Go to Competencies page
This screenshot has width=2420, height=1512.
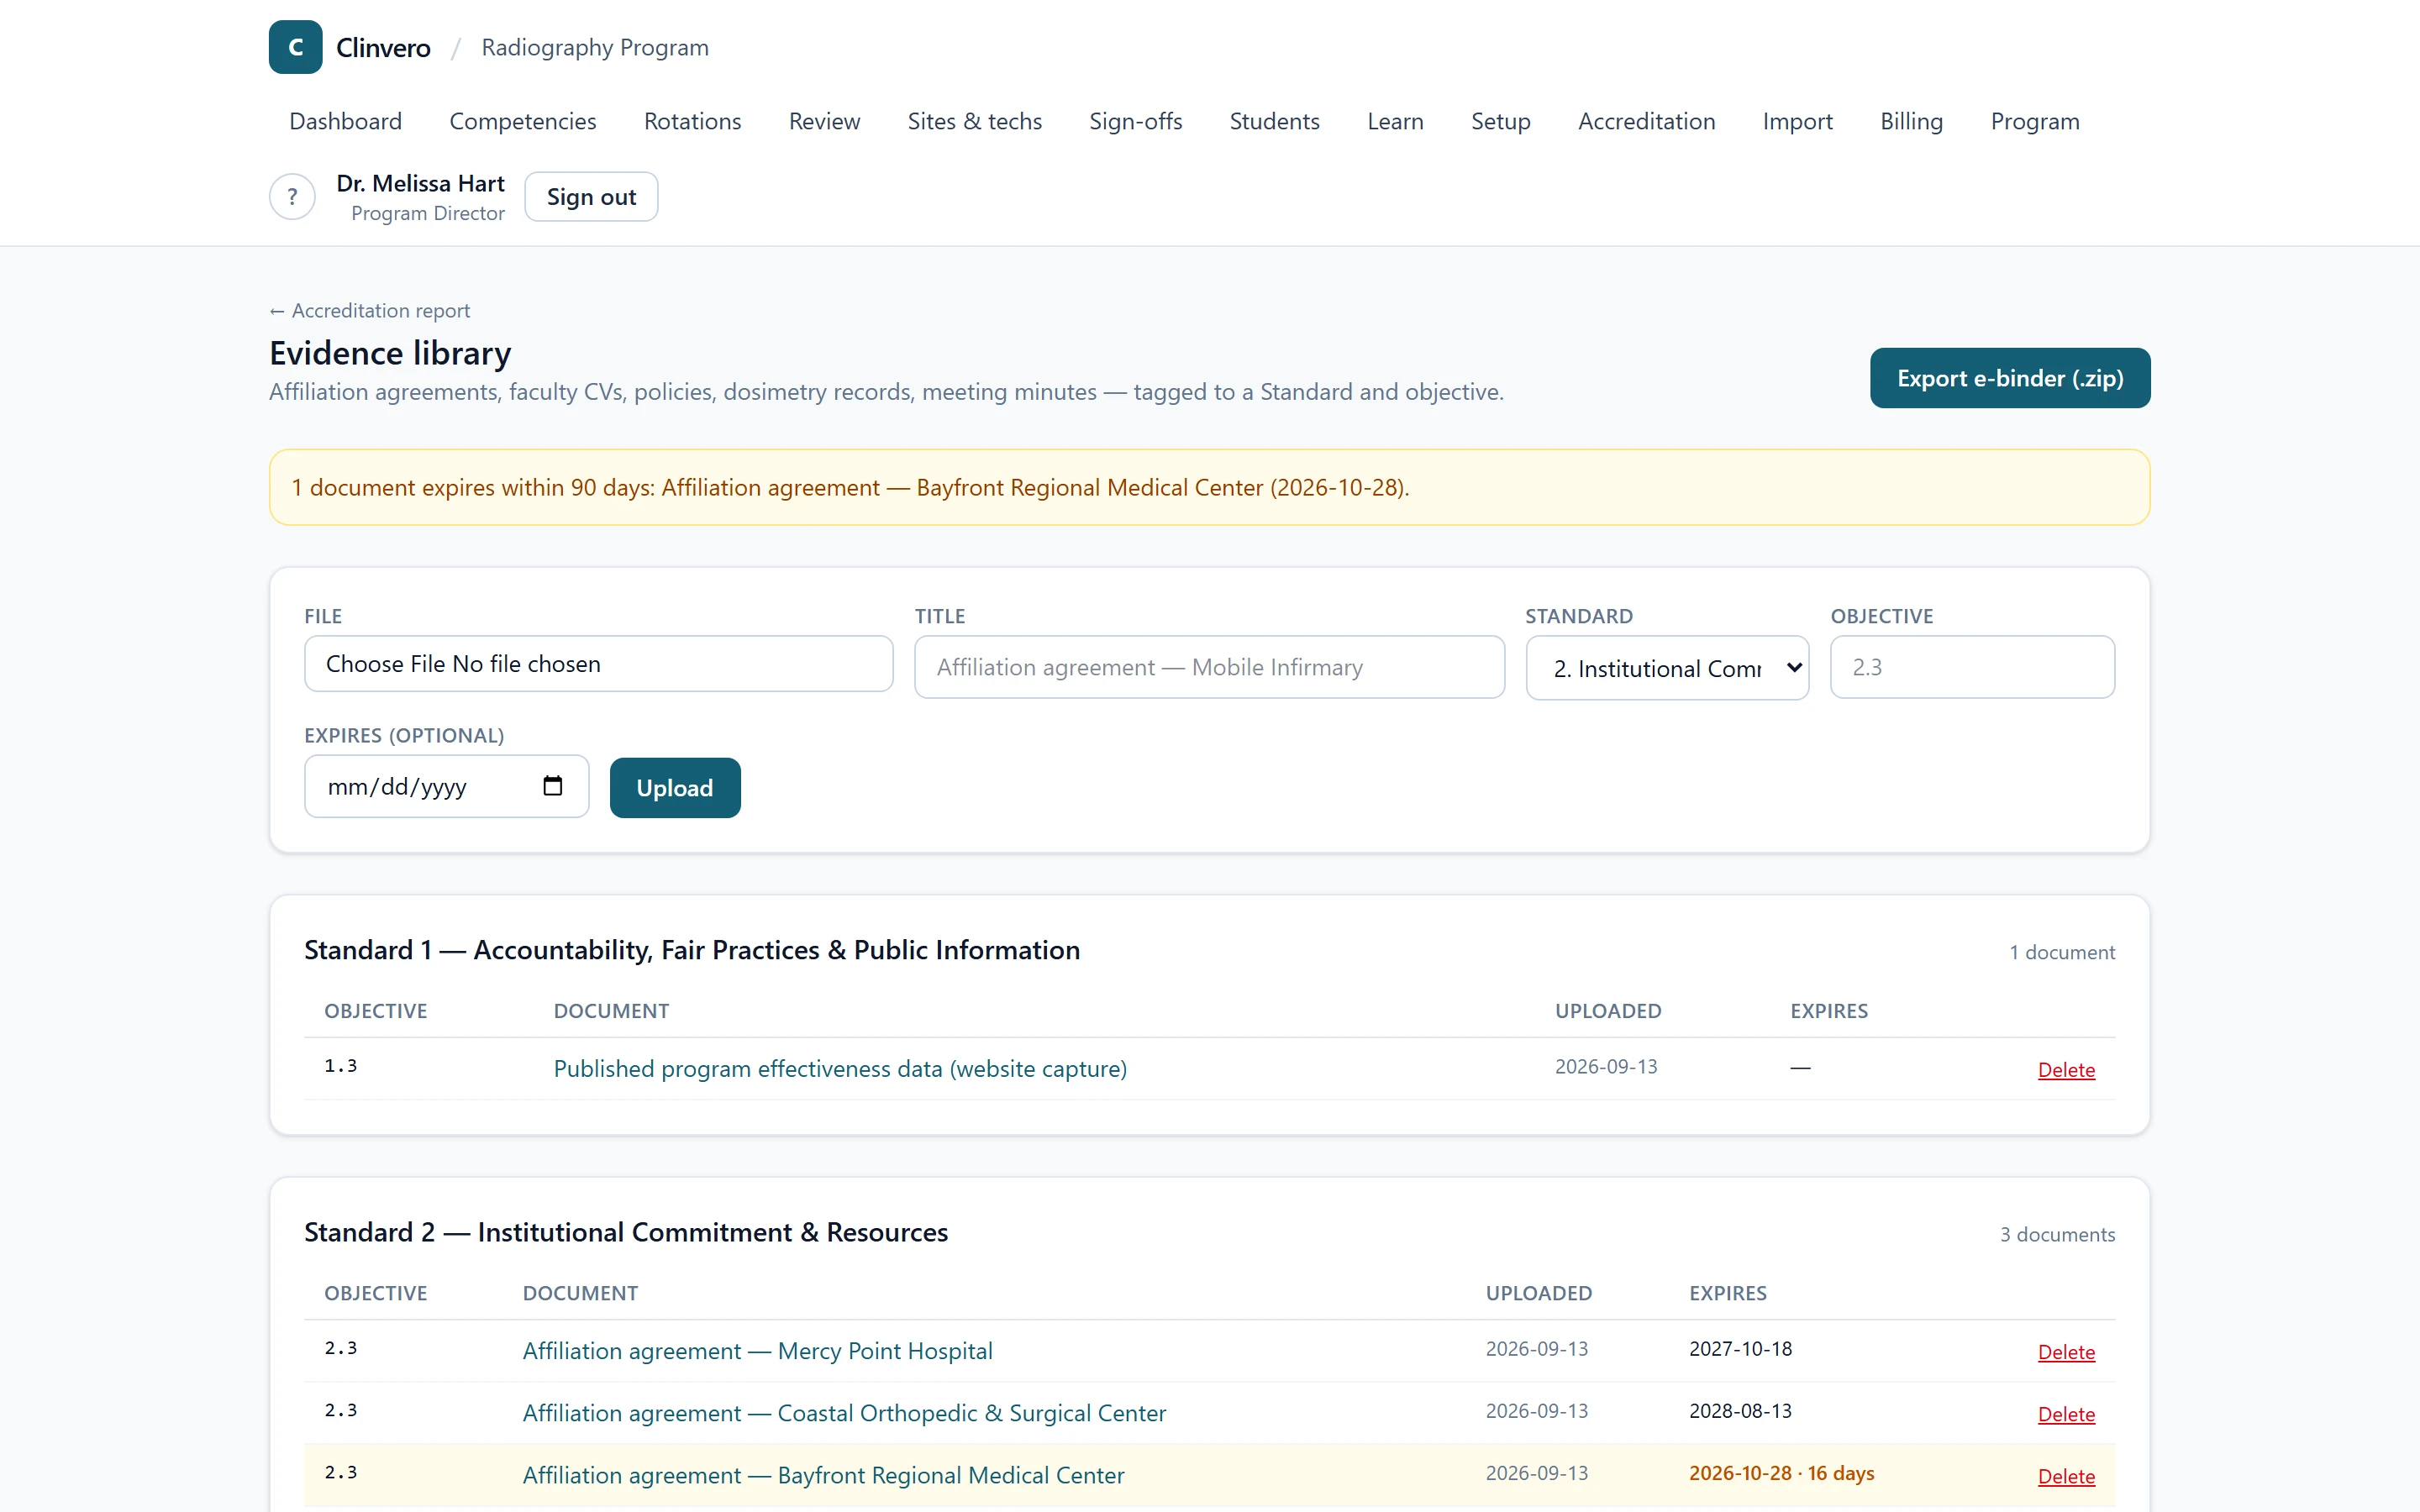522,121
